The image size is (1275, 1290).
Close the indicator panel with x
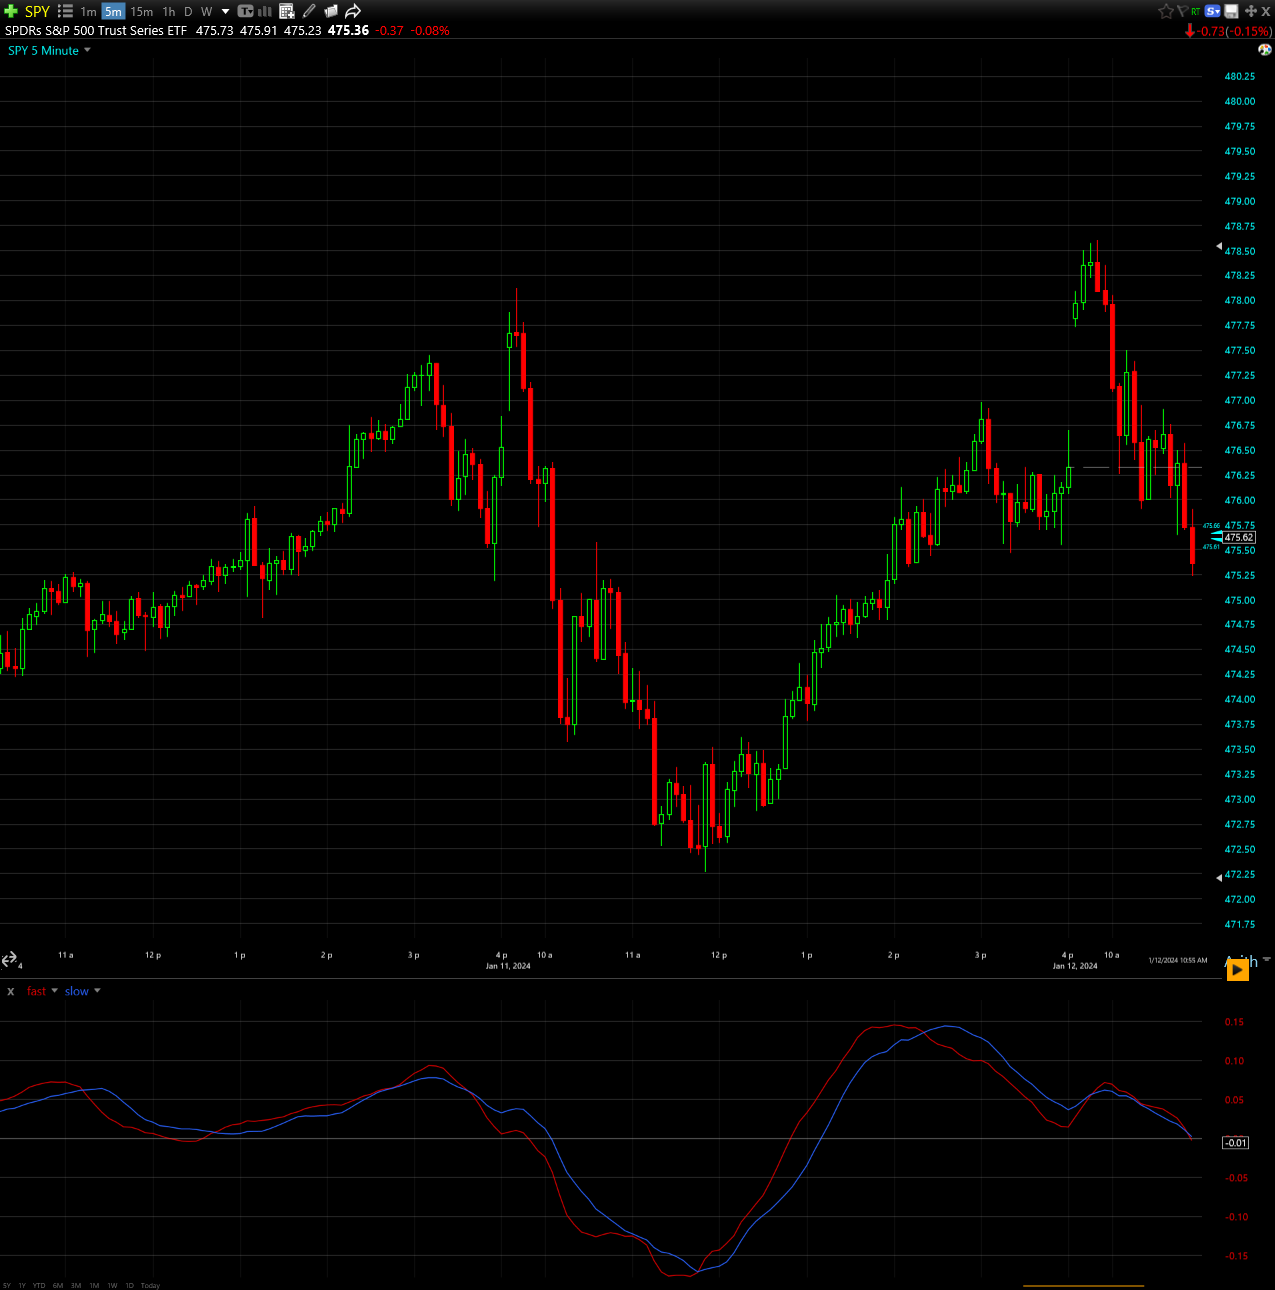[x=11, y=991]
